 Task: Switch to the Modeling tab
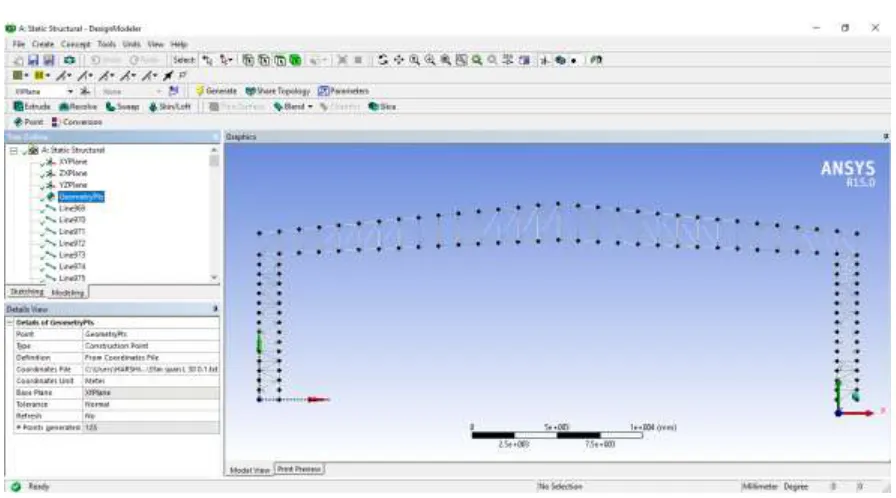click(67, 292)
